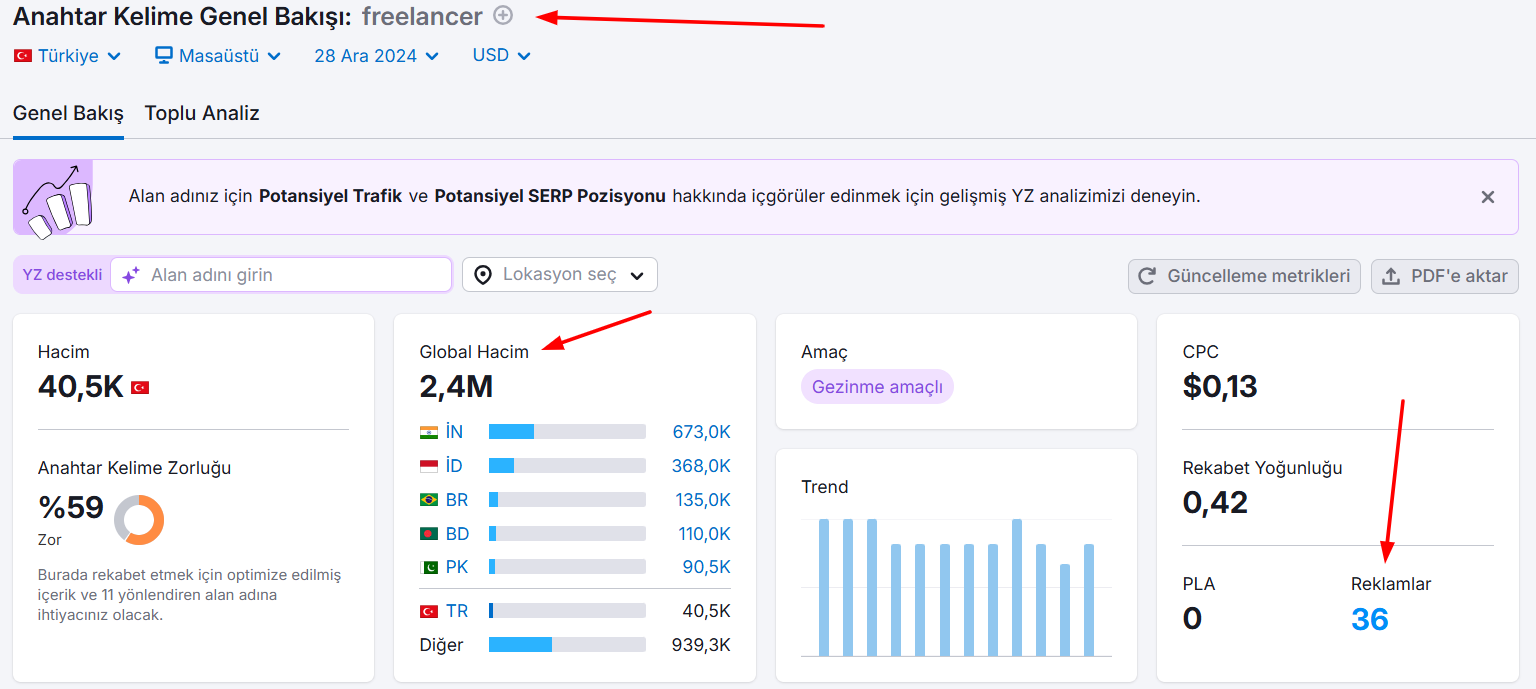Expand the Lokasyon seç selector
Screen dimensions: 1536x689
click(560, 275)
